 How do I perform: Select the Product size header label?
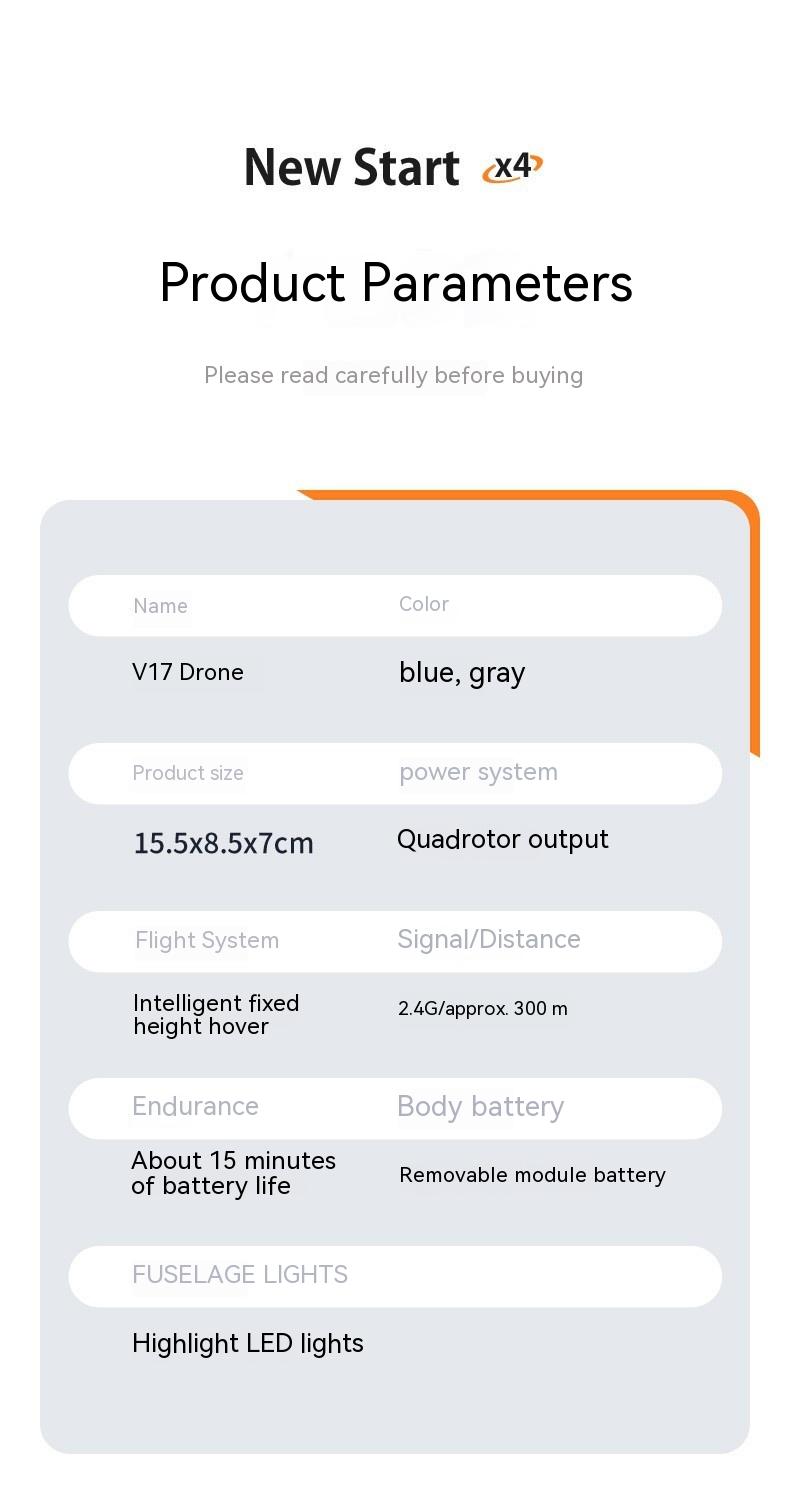click(x=188, y=773)
